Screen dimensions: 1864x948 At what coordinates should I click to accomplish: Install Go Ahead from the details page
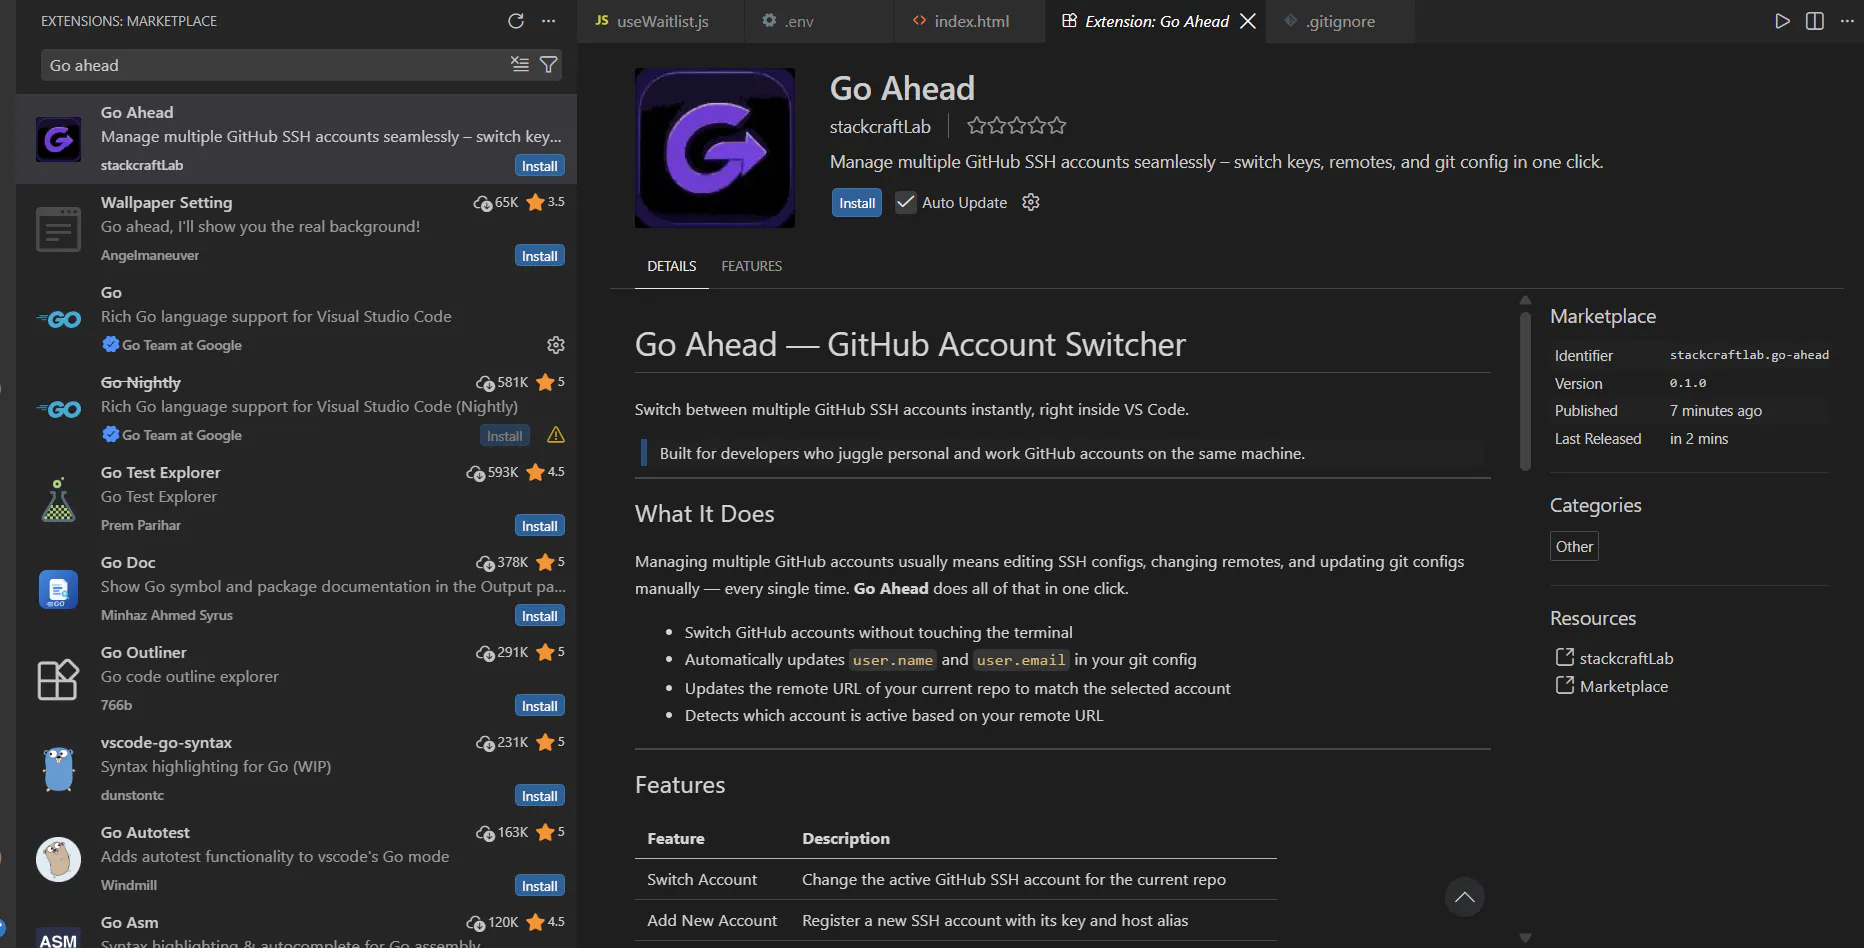[857, 203]
